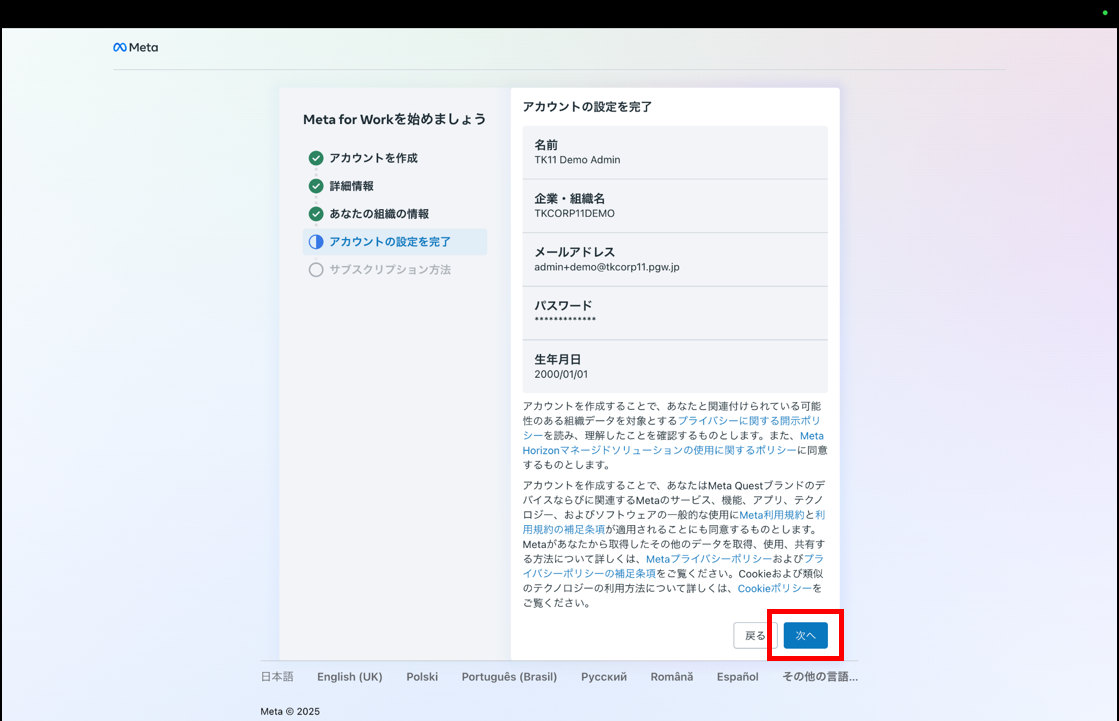Screen dimensions: 1119x721
Task: Switch language to Português (Brasil)
Action: point(510,677)
